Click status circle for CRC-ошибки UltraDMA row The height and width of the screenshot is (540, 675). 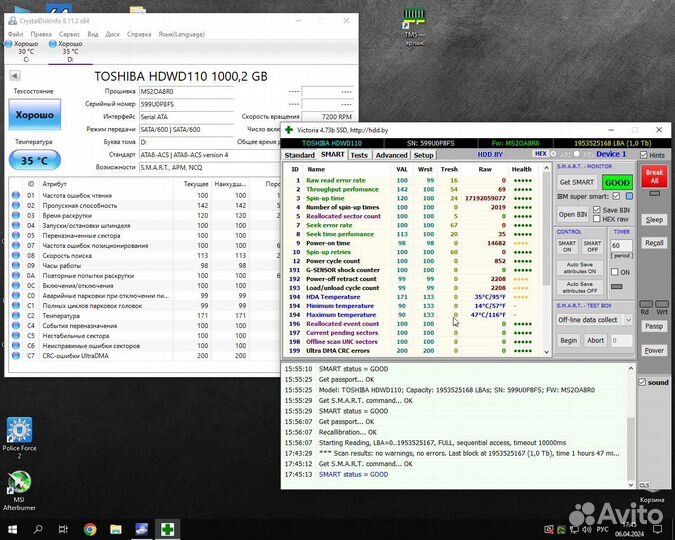(16, 355)
